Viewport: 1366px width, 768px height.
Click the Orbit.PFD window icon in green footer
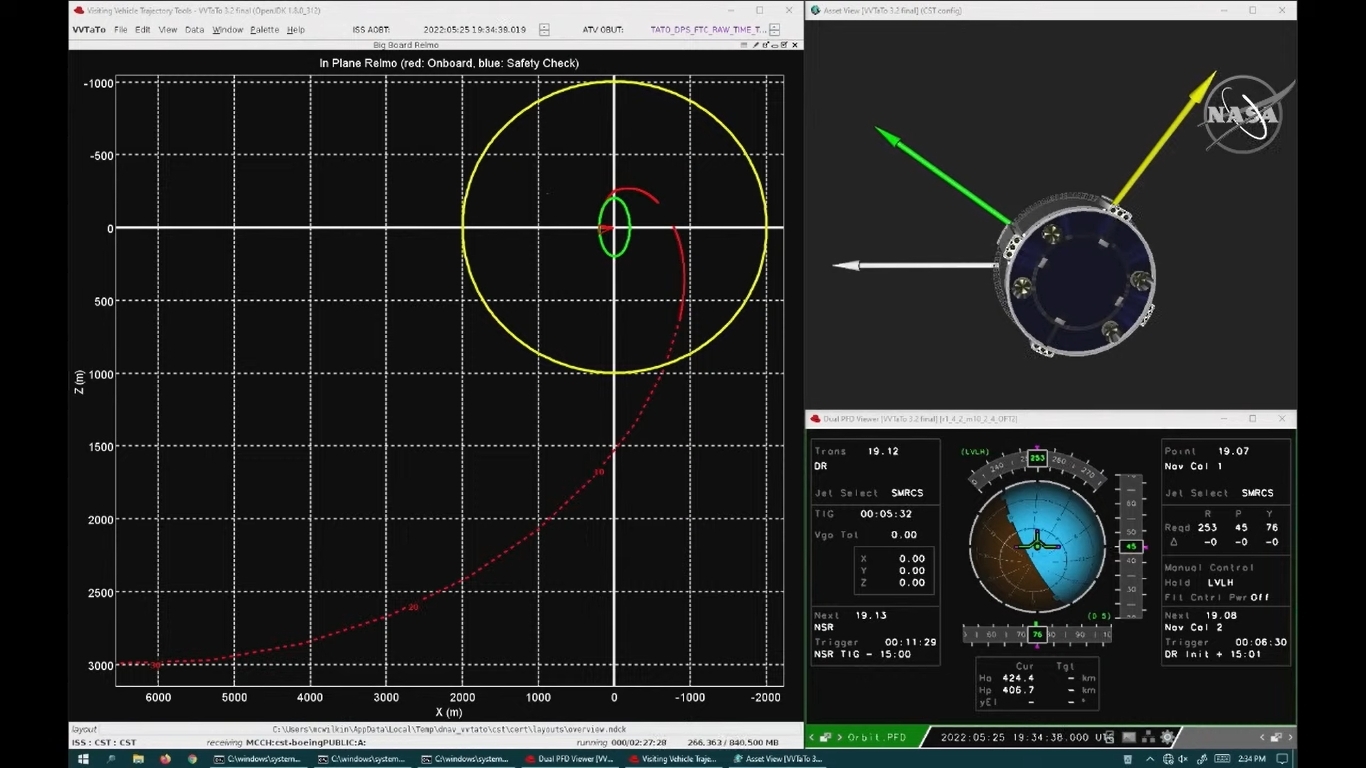(x=826, y=737)
